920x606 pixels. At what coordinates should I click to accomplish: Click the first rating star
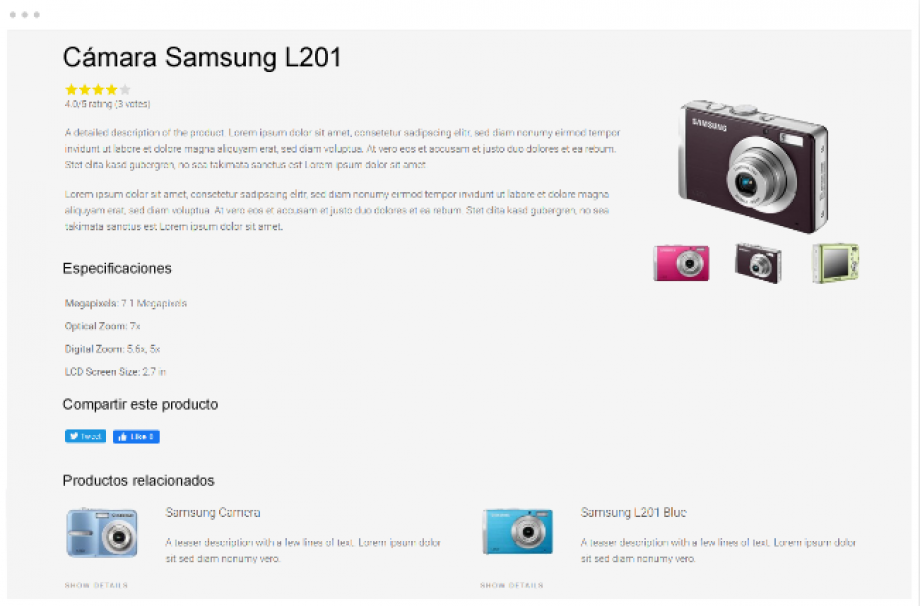click(71, 89)
